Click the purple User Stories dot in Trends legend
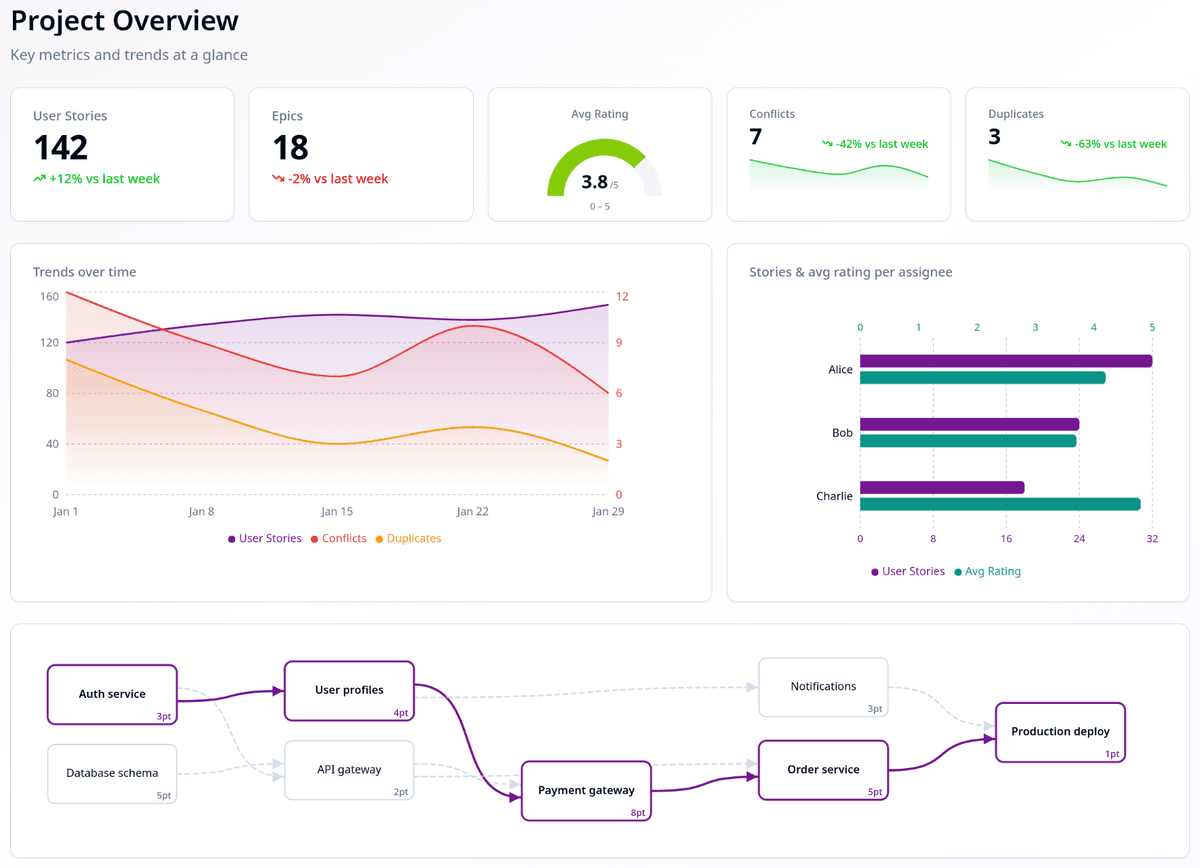1200x868 pixels. pos(232,539)
